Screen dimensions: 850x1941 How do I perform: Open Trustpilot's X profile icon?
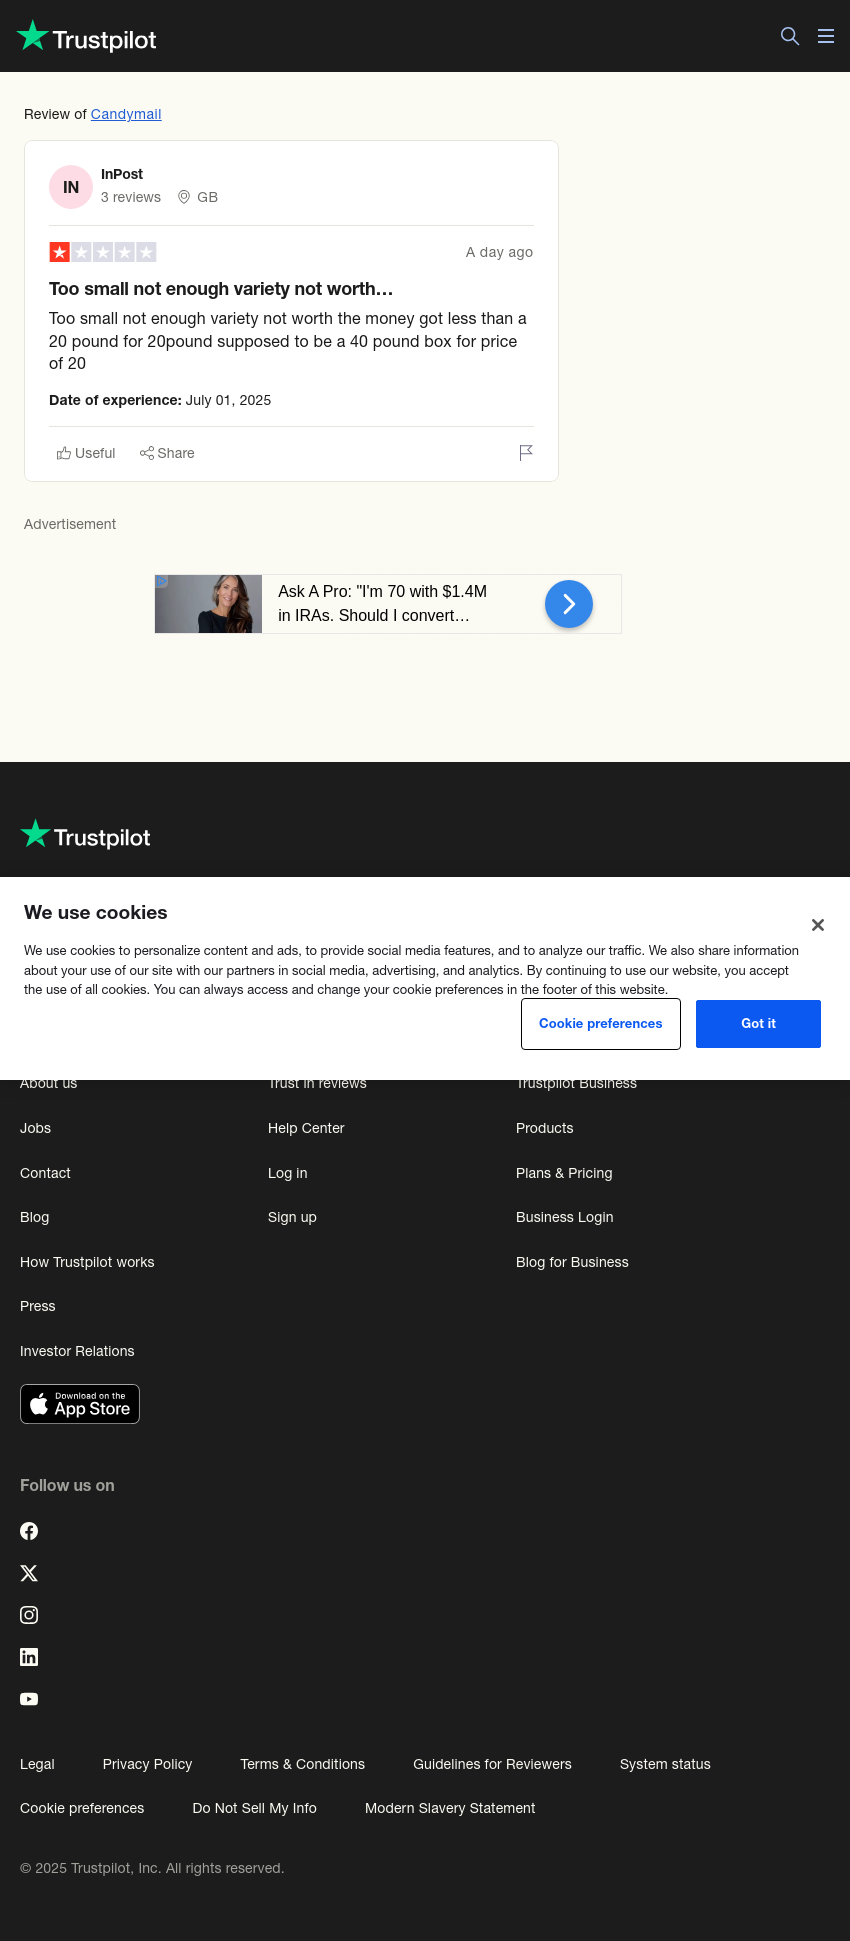click(29, 1573)
